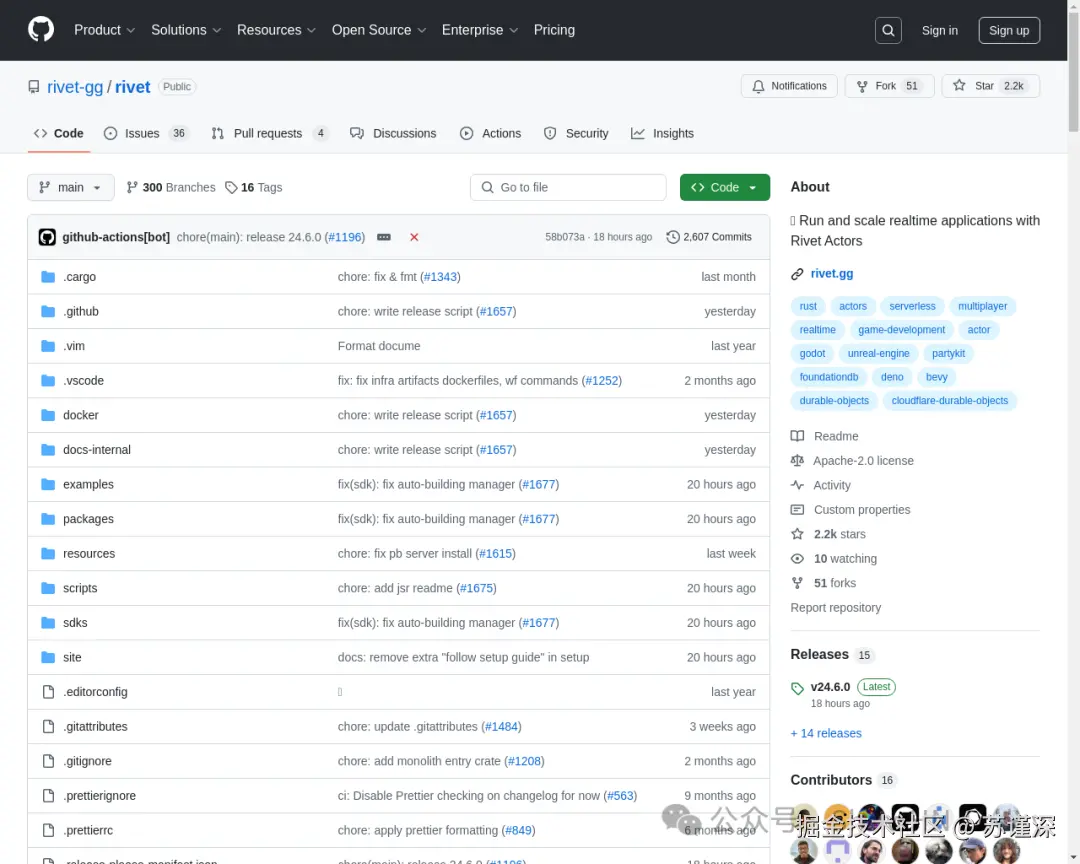Screen dimensions: 1080x864
Task: Switch to the Insights tab
Action: coord(663,134)
